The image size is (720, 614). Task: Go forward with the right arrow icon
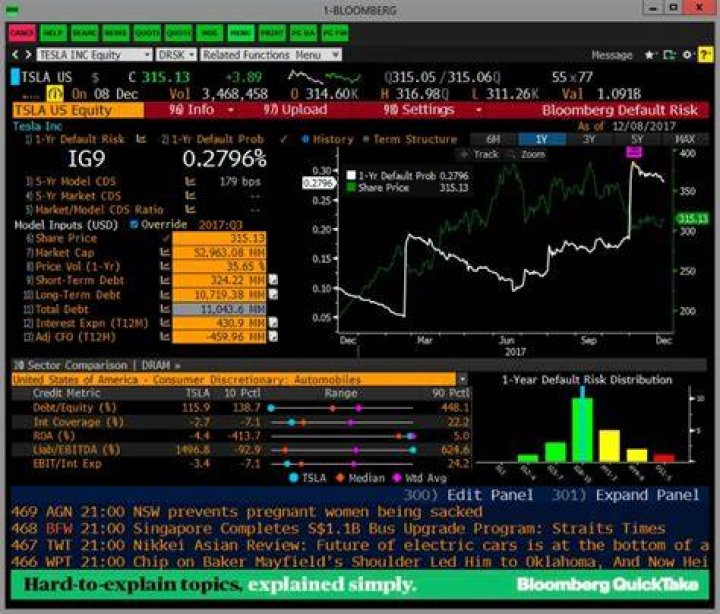[x=28, y=55]
